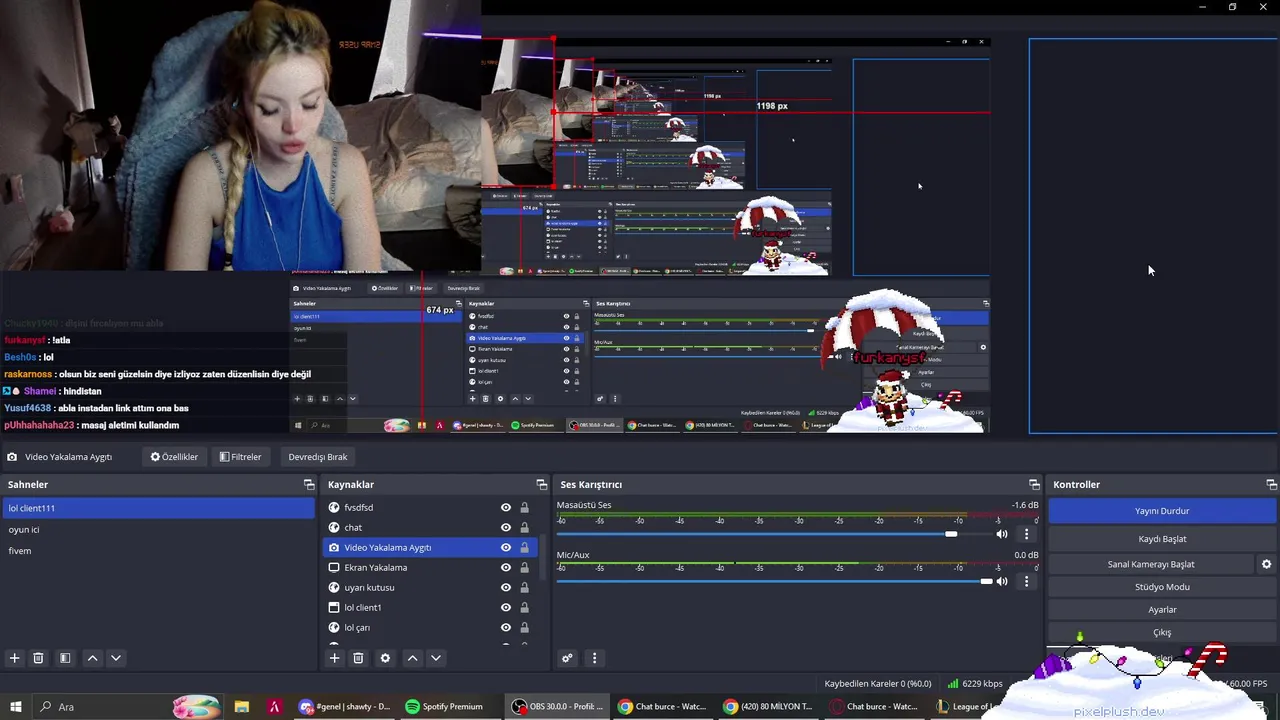Select the uyarı kutusu source
The image size is (1280, 720).
[x=430, y=588]
